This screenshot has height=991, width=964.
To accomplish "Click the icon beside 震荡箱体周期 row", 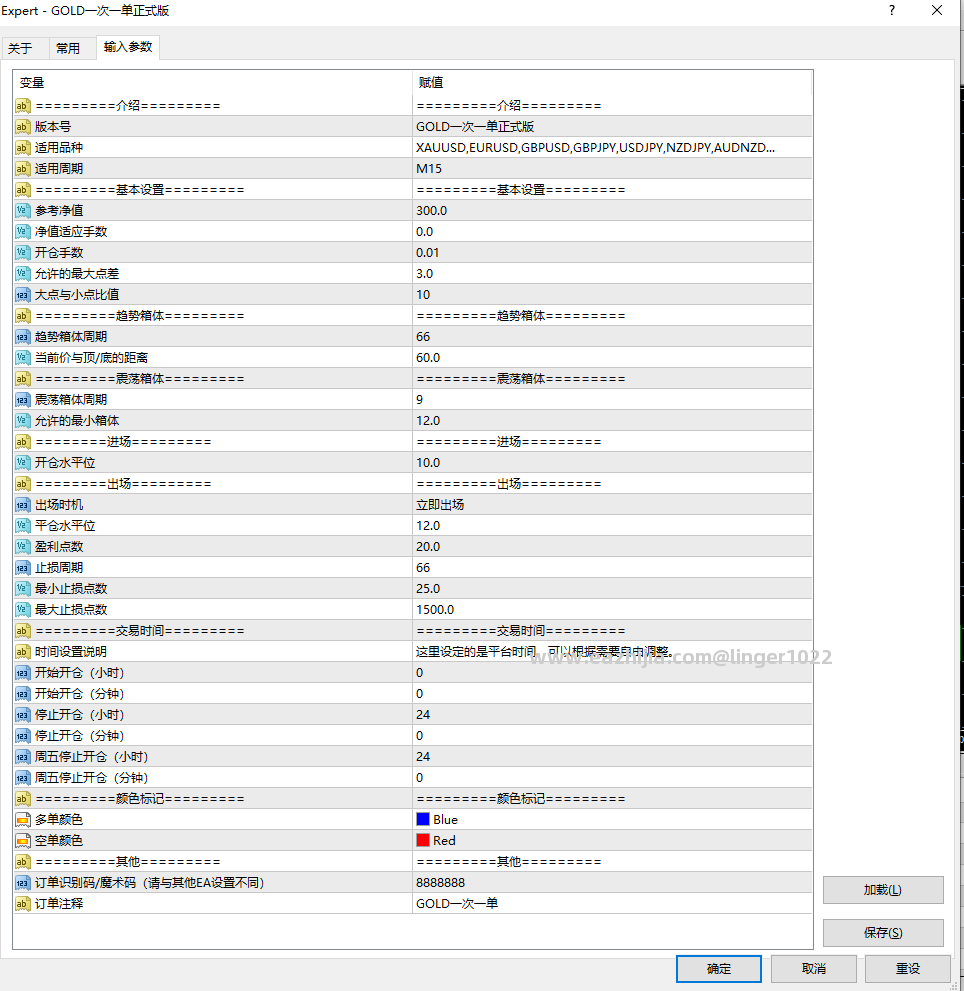I will pyautogui.click(x=23, y=399).
